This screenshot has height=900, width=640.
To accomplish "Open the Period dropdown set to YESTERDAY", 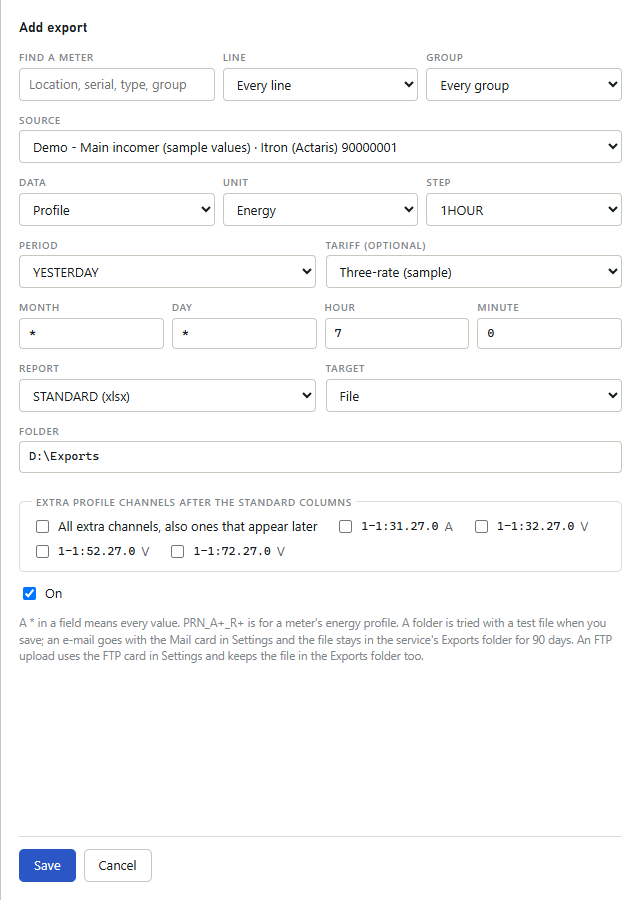I will 167,271.
